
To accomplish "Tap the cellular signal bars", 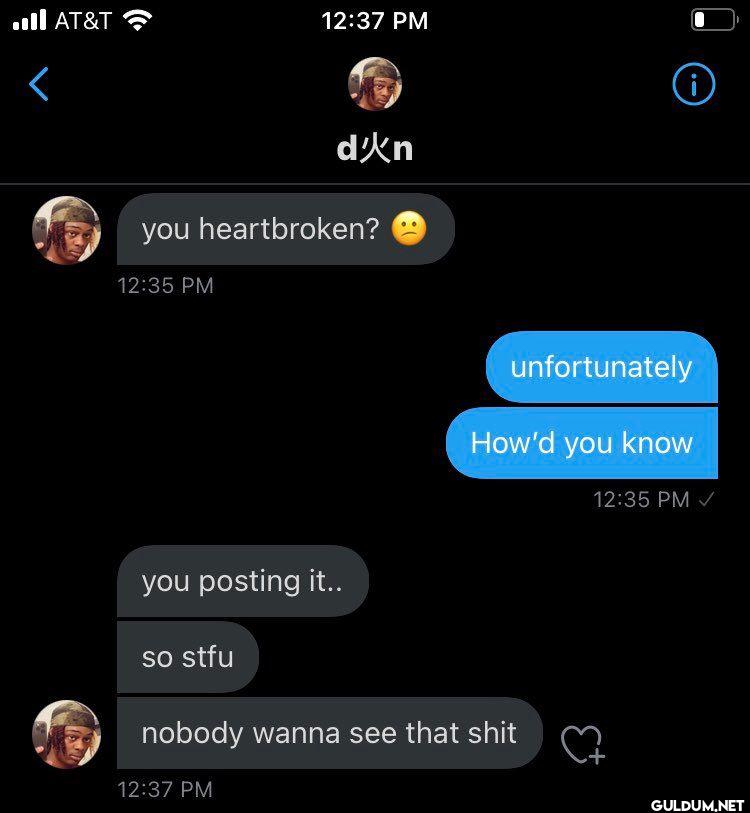I will (30, 21).
